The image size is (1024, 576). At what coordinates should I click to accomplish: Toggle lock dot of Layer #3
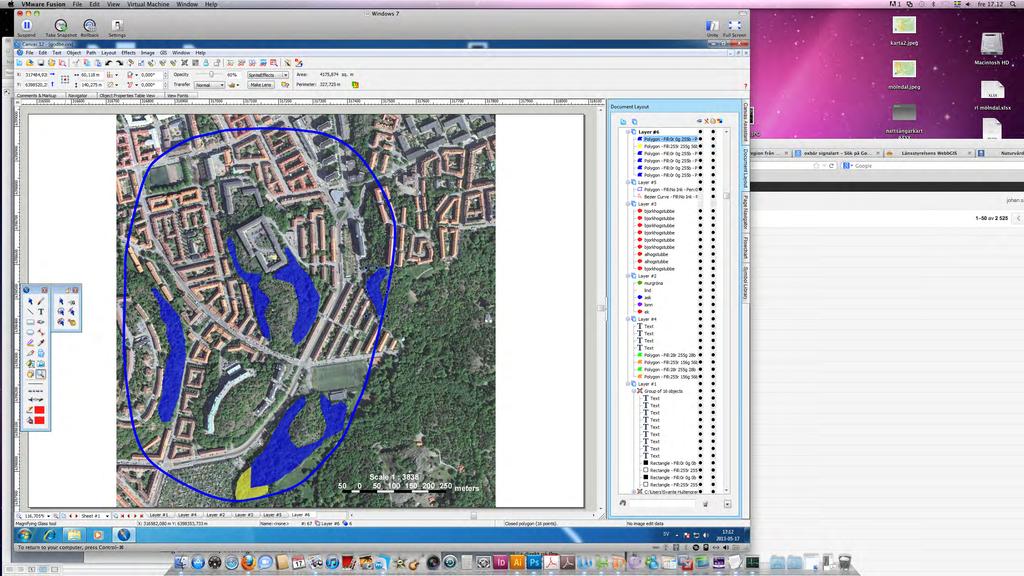[x=713, y=204]
